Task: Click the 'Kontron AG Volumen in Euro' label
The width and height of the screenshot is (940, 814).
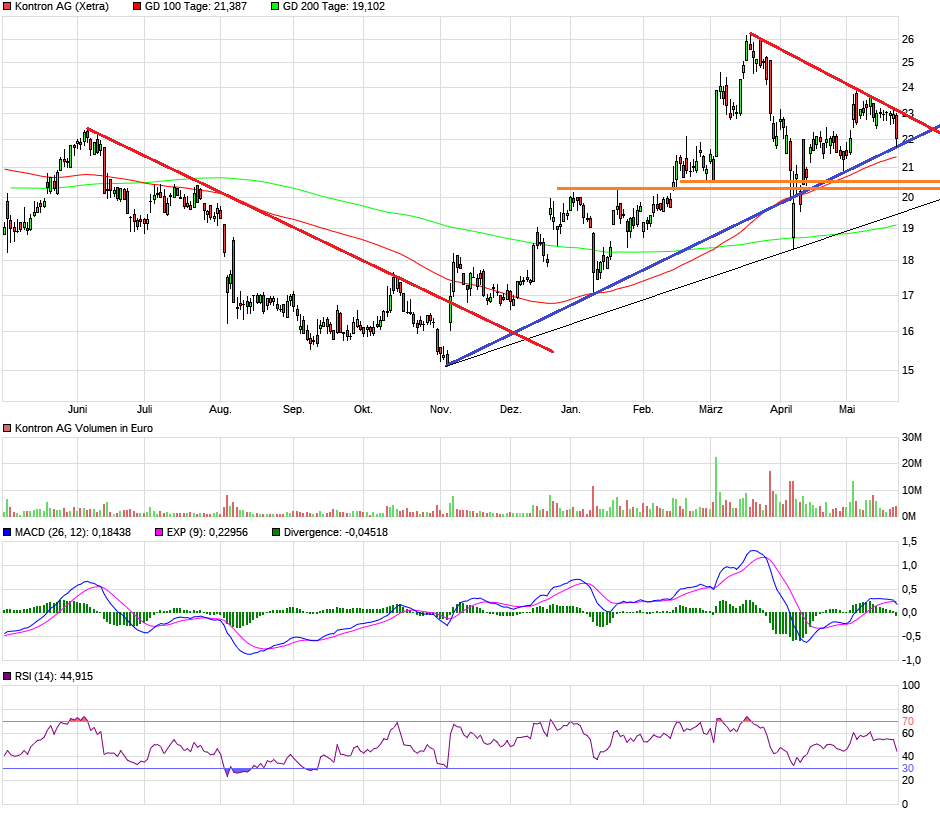Action: click(x=84, y=429)
